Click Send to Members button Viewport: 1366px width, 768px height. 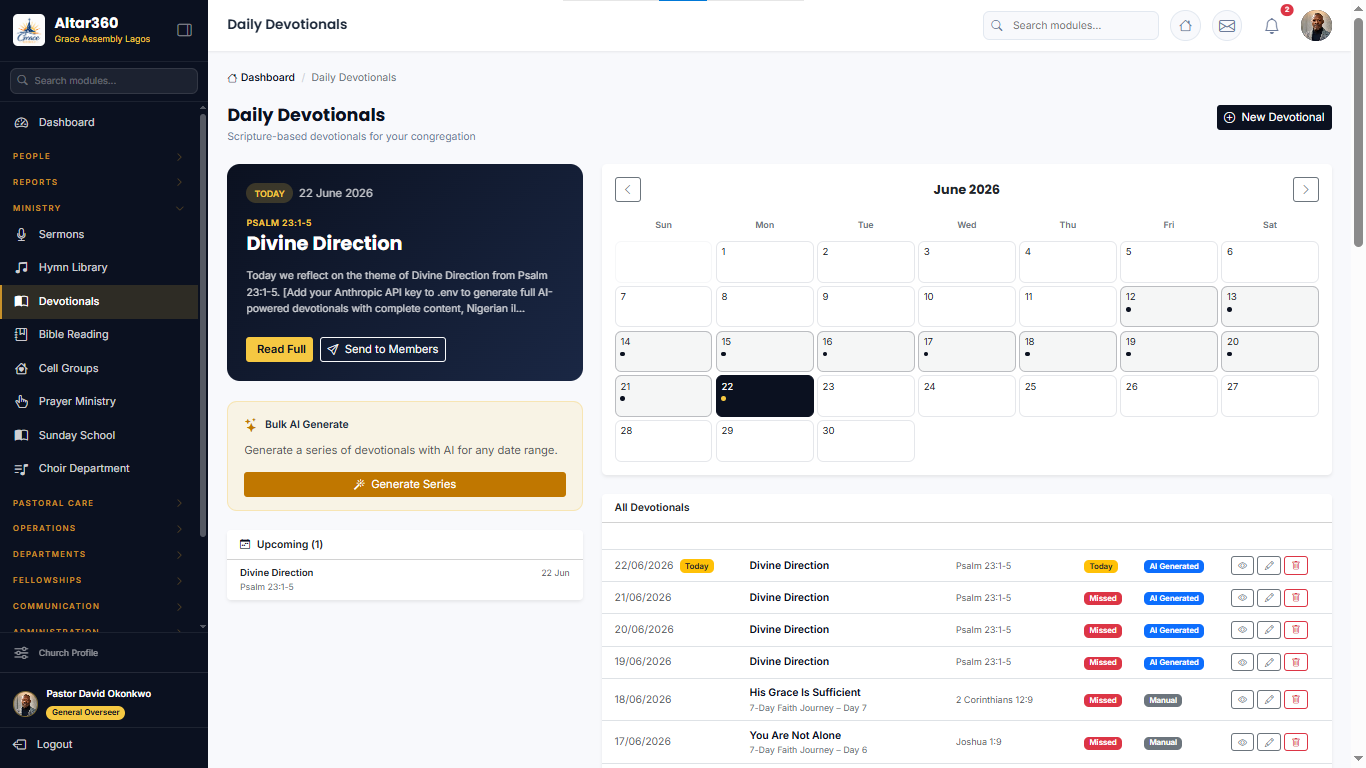[x=383, y=349]
